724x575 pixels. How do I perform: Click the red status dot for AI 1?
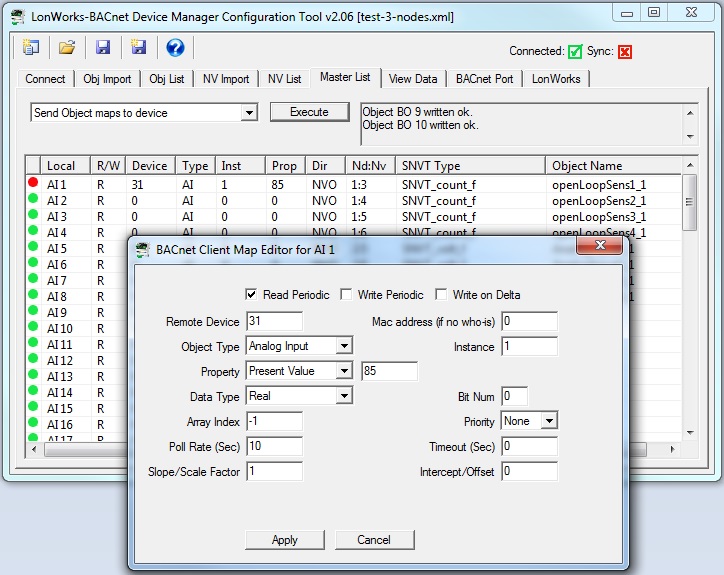tap(33, 183)
